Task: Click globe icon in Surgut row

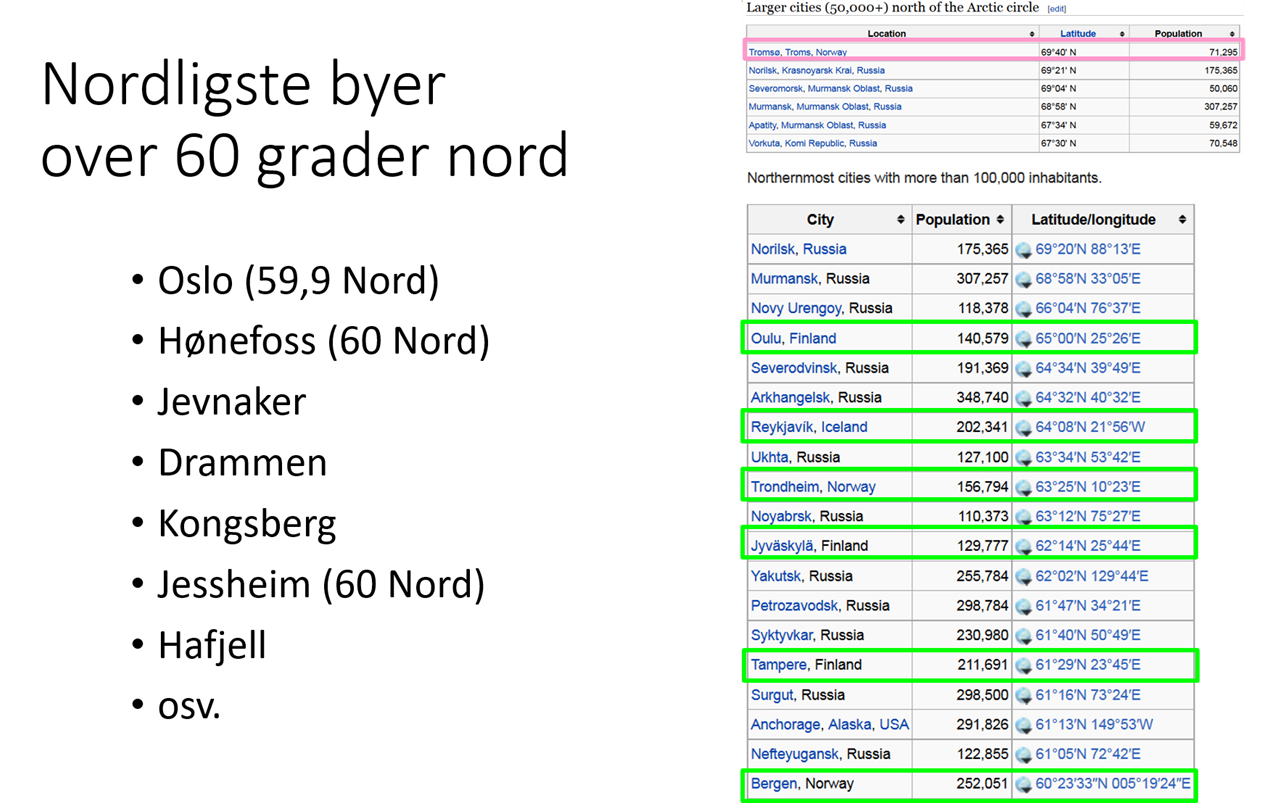Action: click(1024, 695)
